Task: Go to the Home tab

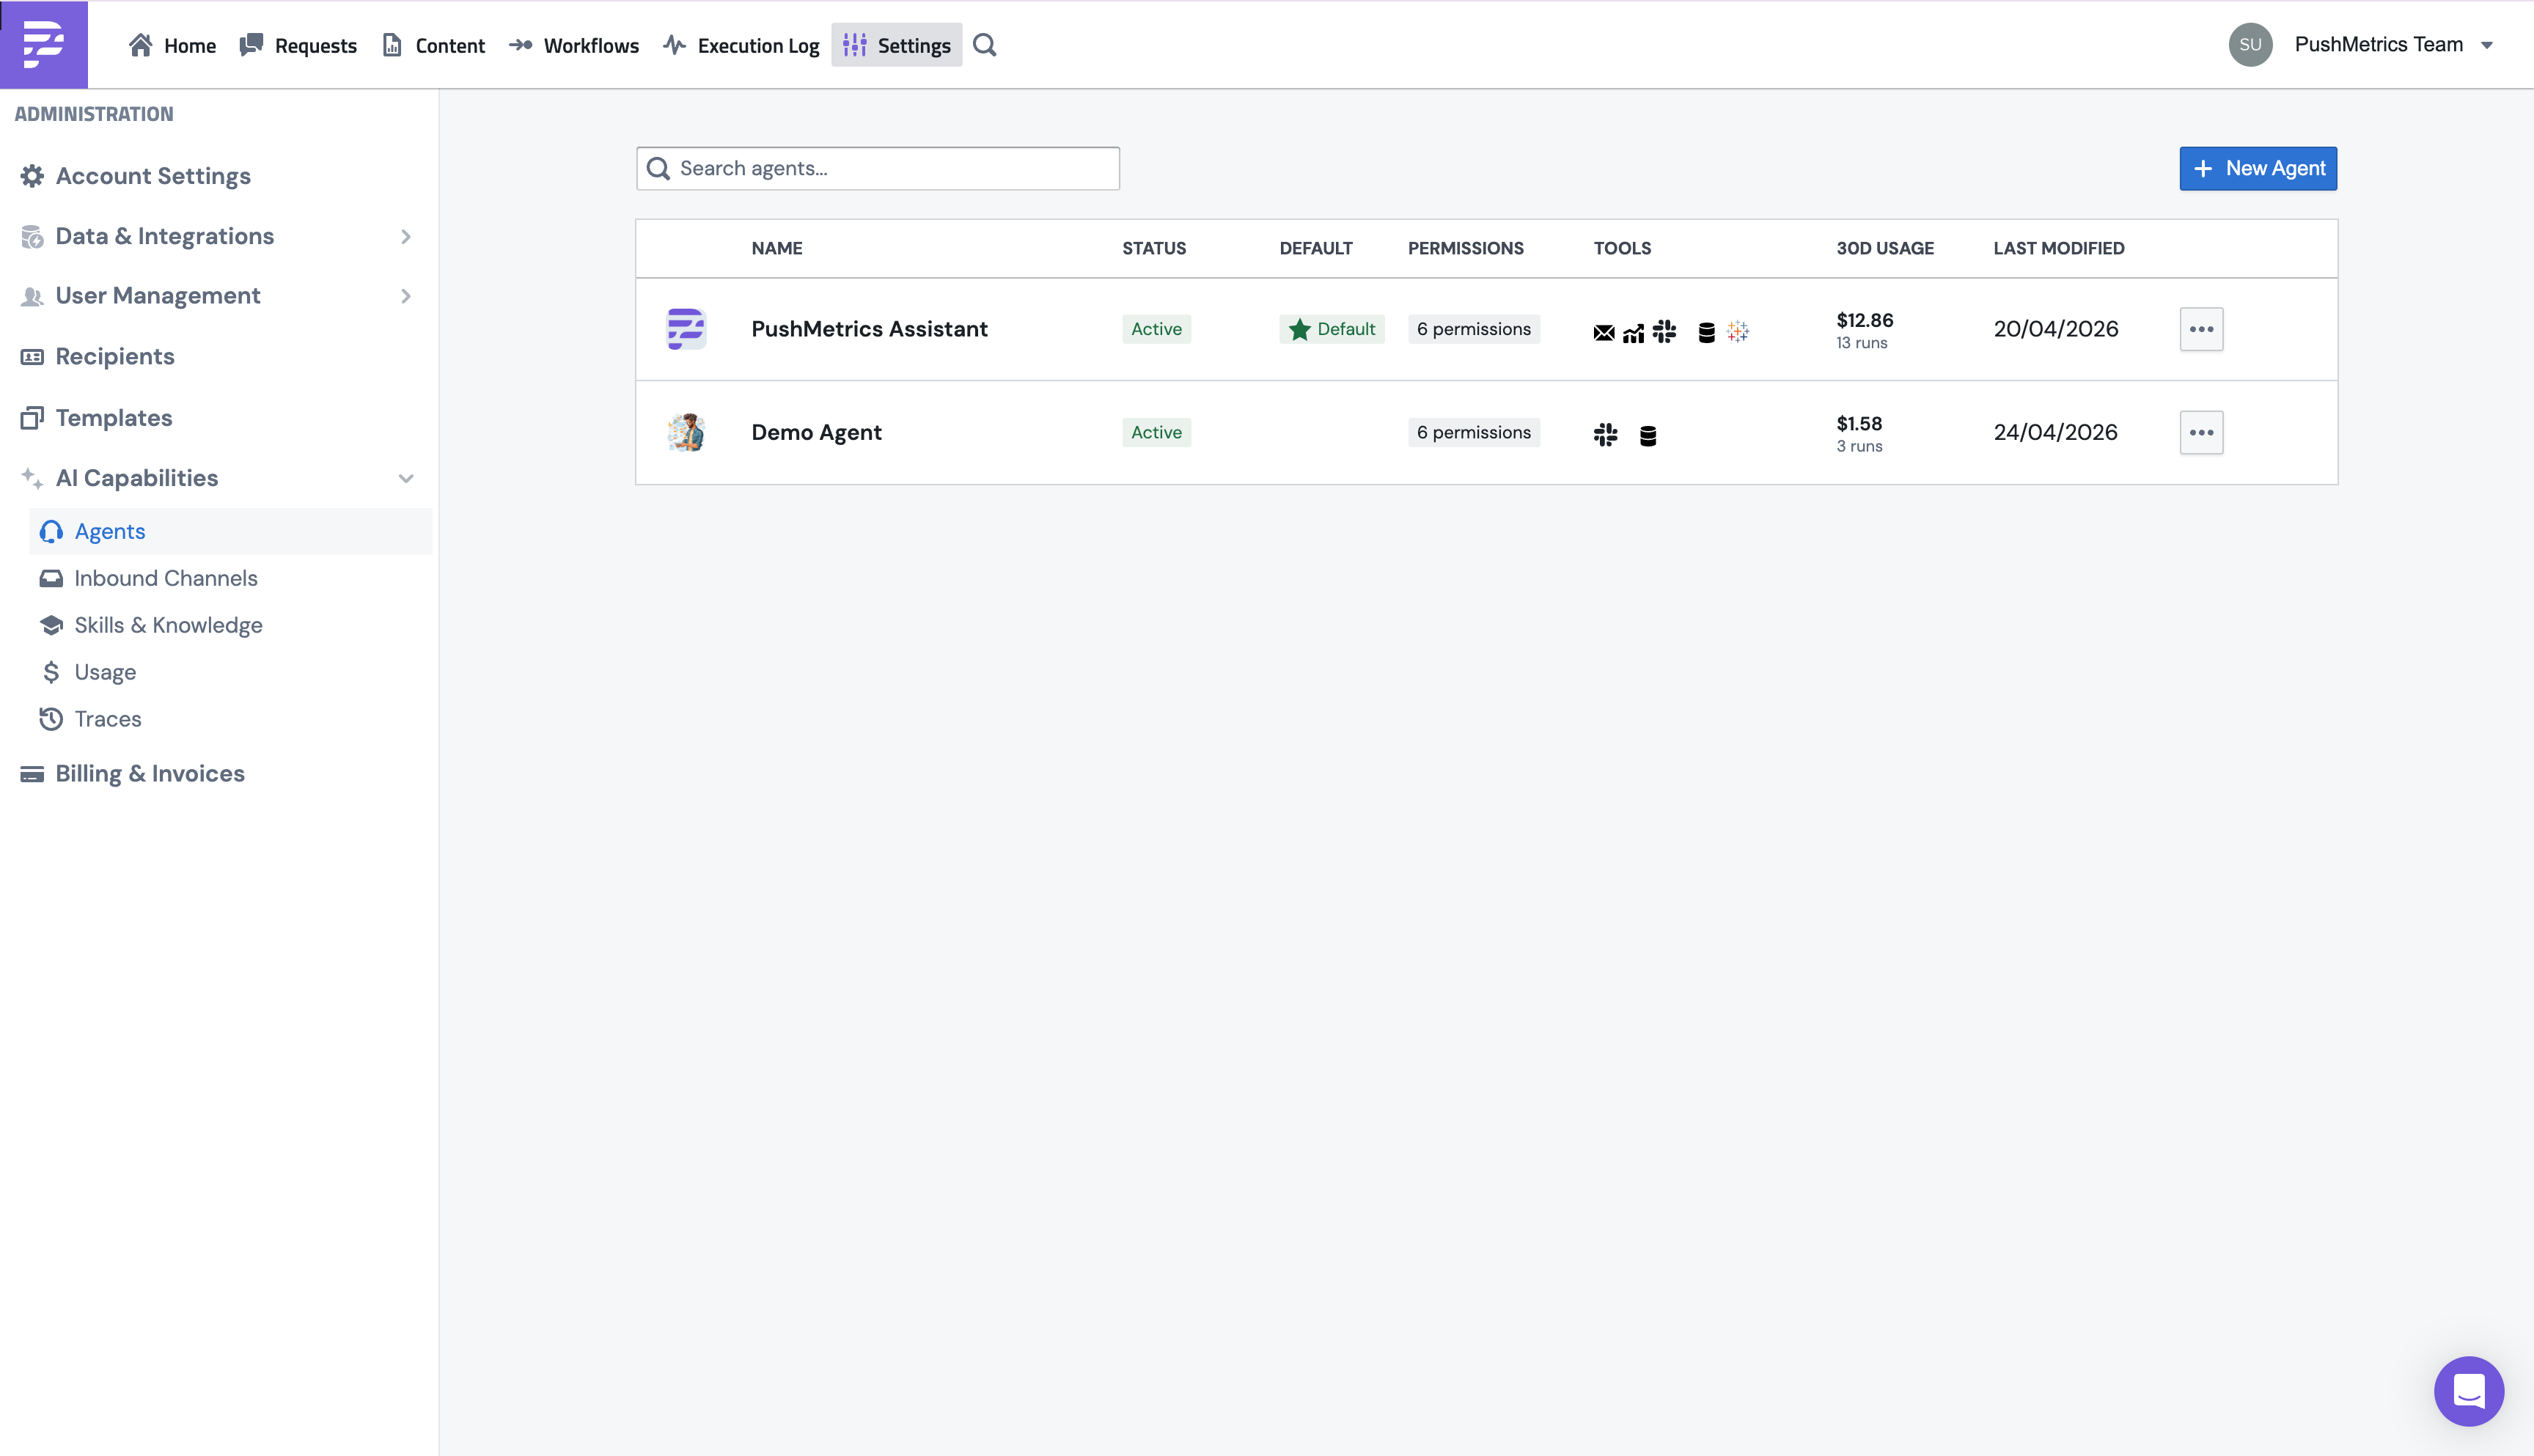Action: 172,45
